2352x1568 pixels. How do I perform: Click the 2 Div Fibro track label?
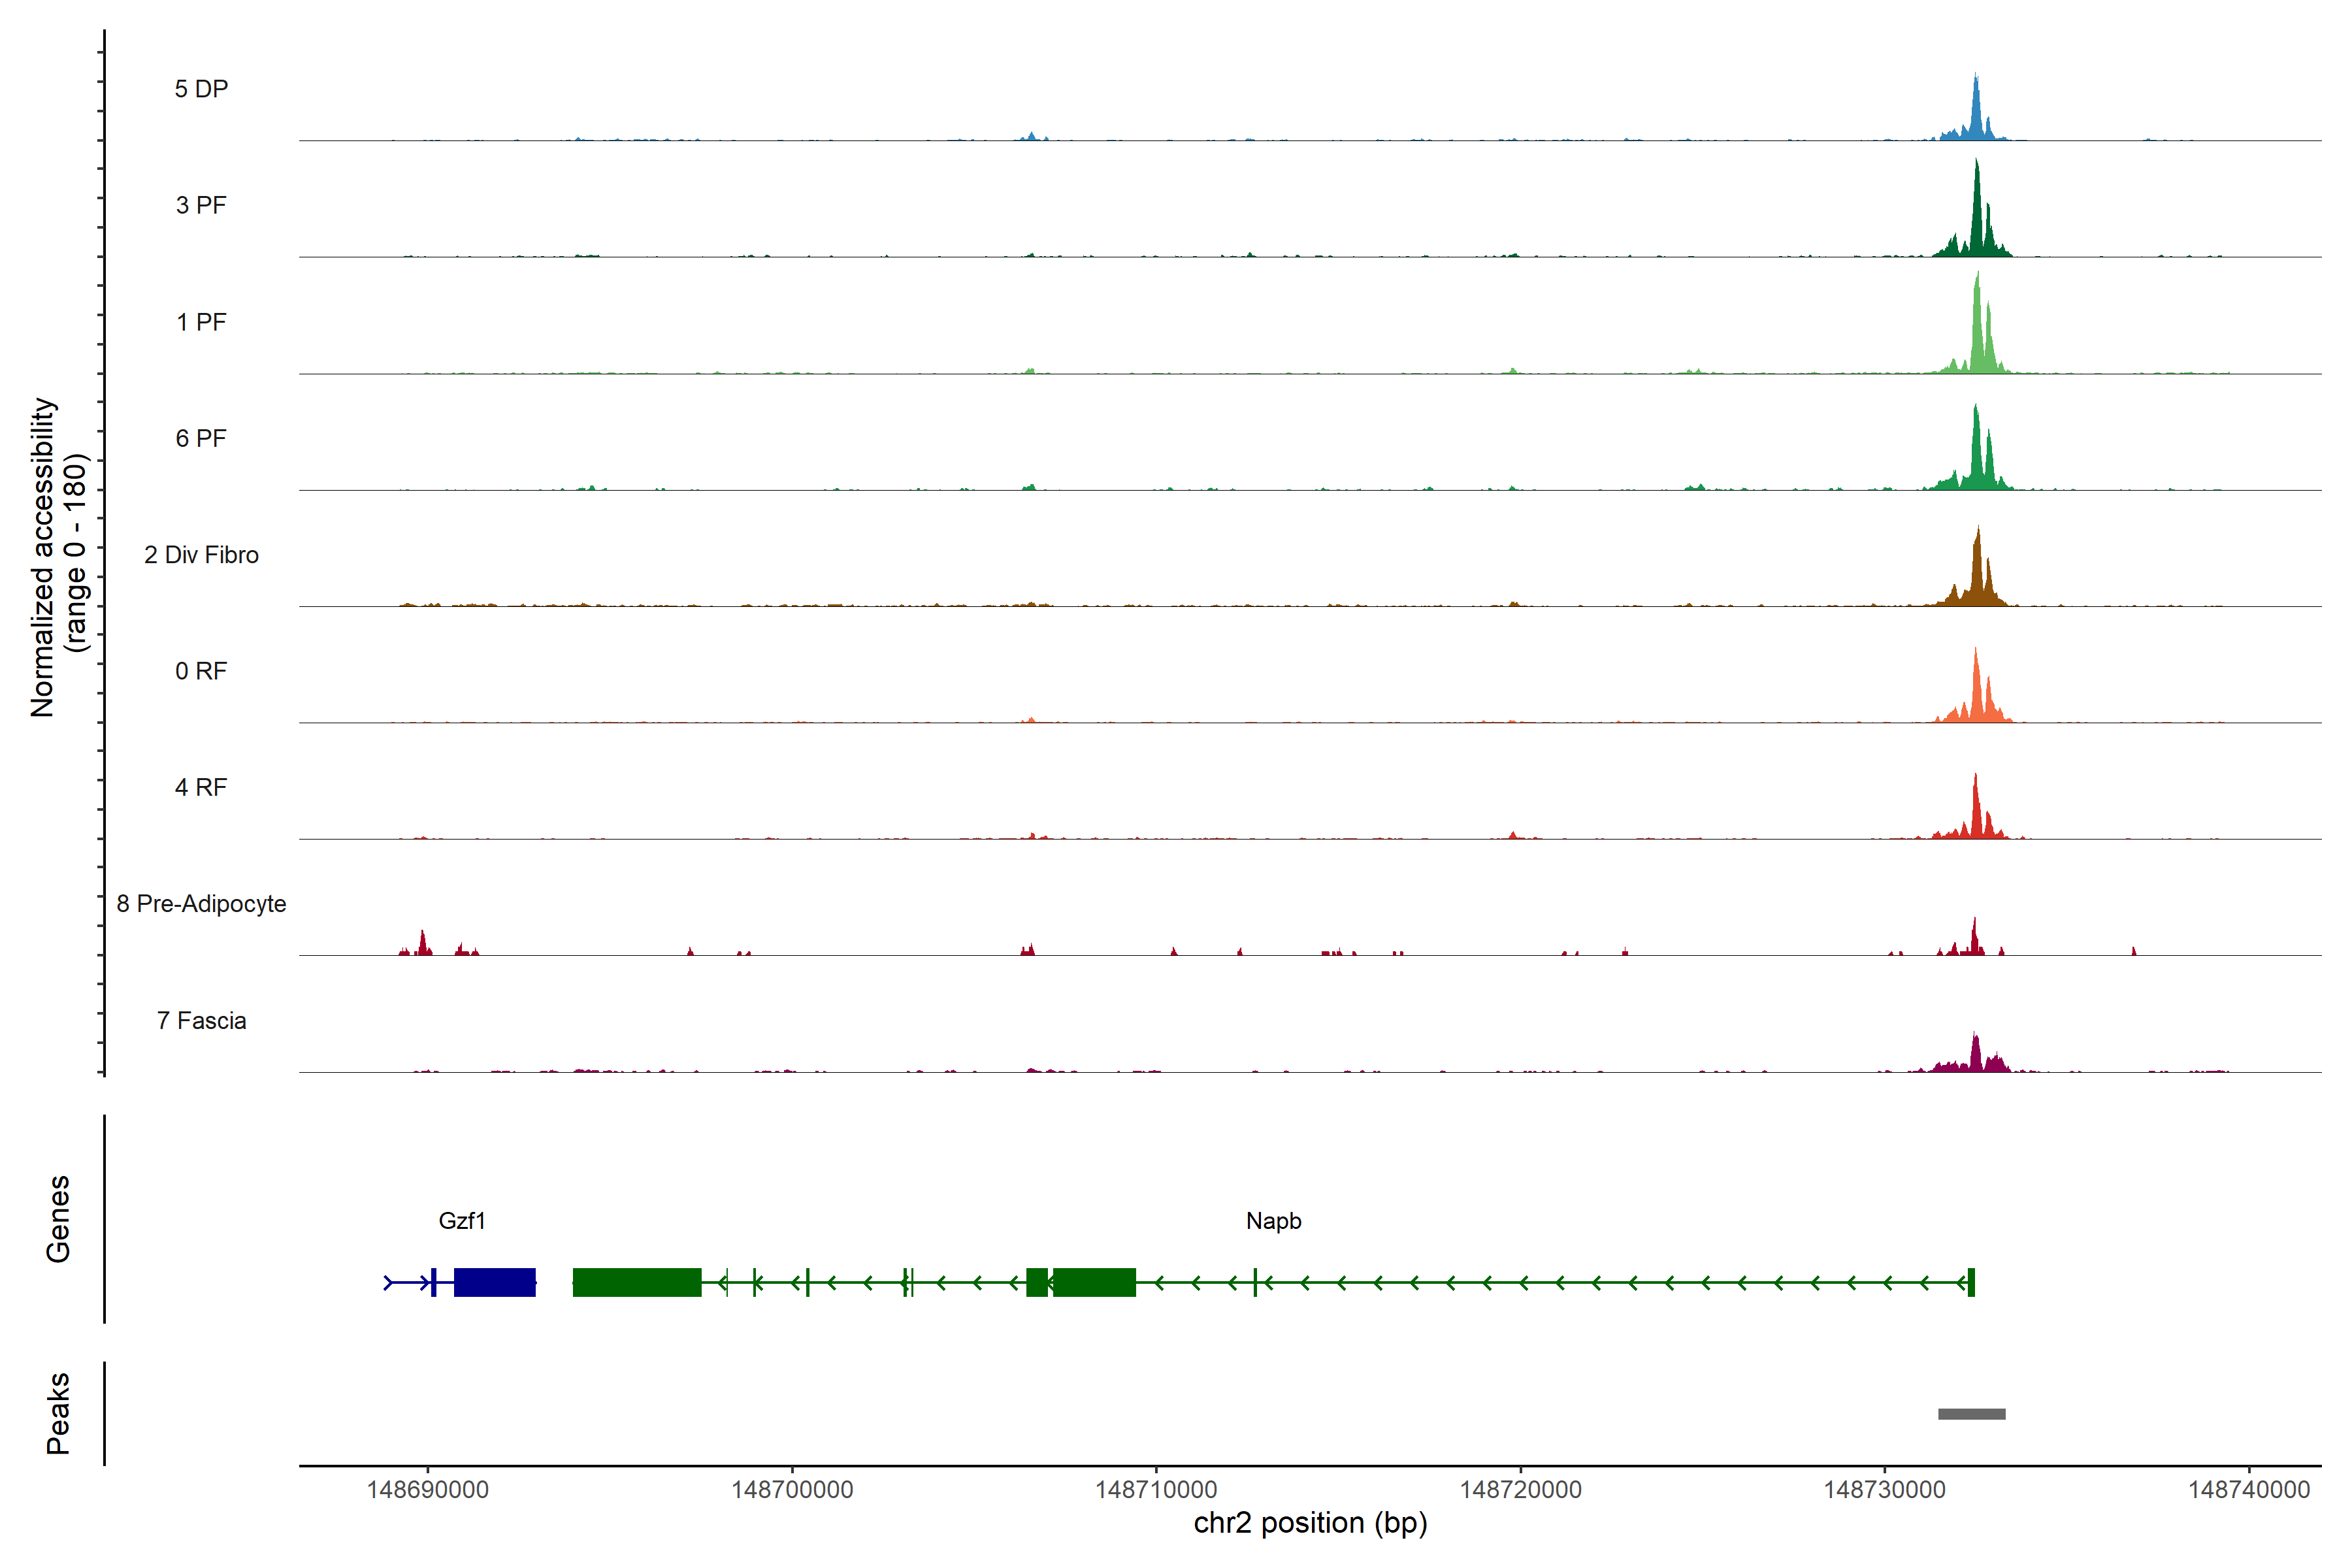coord(201,555)
